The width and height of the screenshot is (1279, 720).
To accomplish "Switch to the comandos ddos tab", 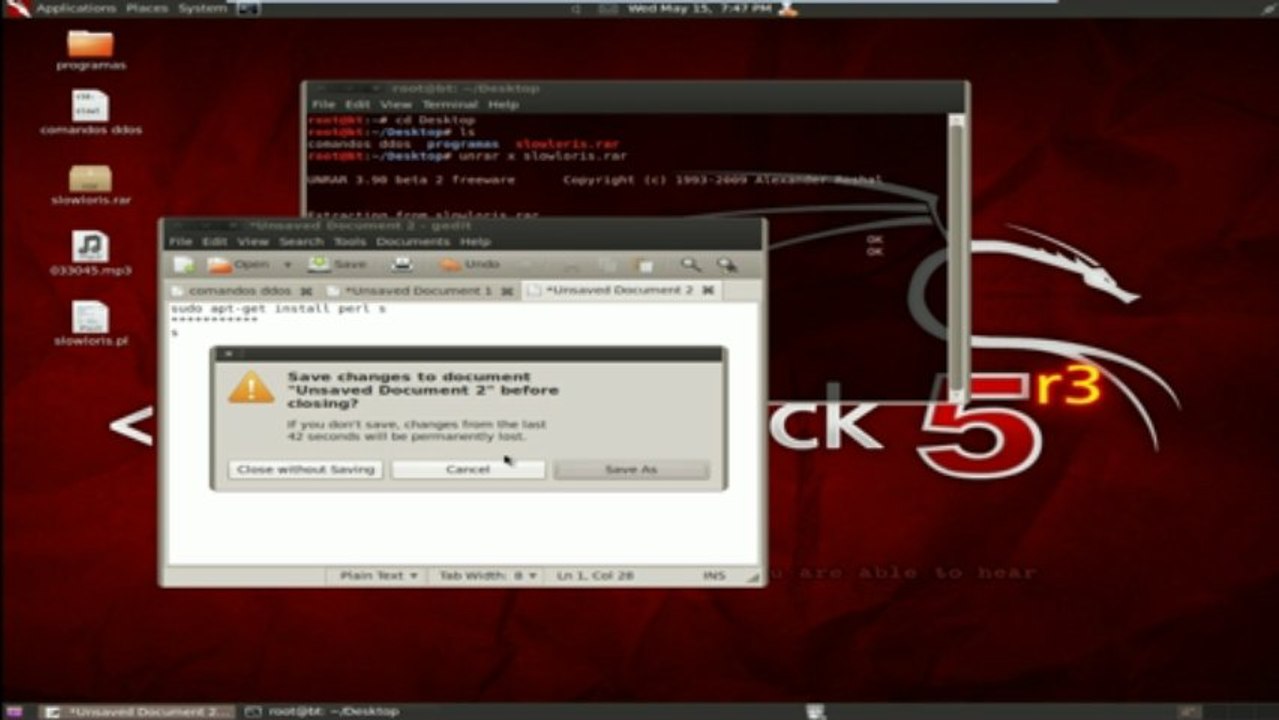I will 239,290.
